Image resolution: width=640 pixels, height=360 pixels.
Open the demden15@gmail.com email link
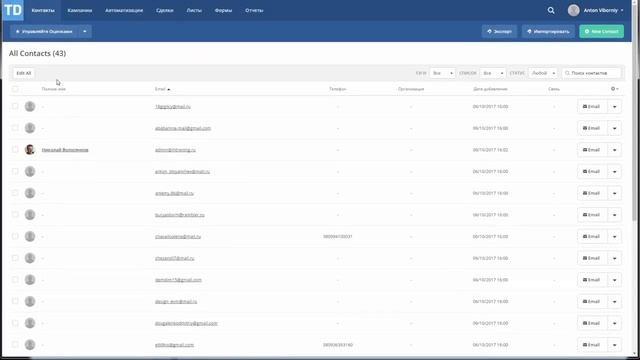tap(178, 280)
